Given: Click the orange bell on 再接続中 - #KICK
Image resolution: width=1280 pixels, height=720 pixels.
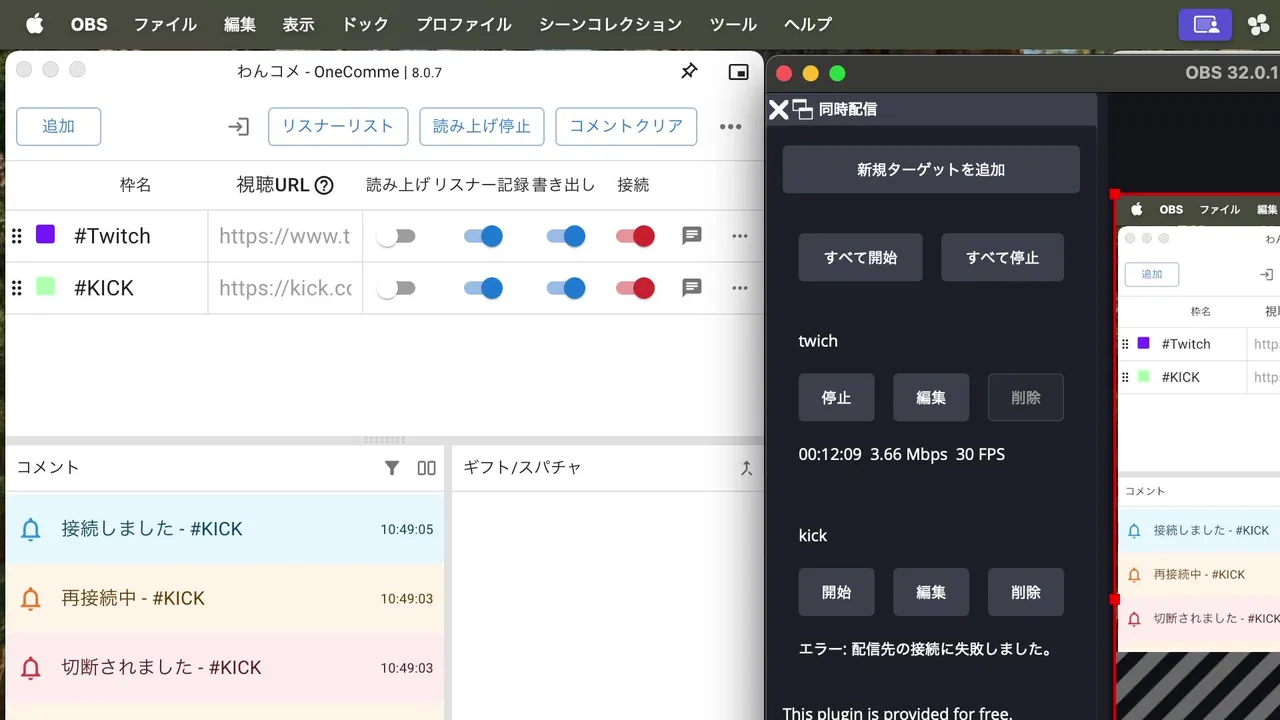Looking at the screenshot, I should 31,599.
